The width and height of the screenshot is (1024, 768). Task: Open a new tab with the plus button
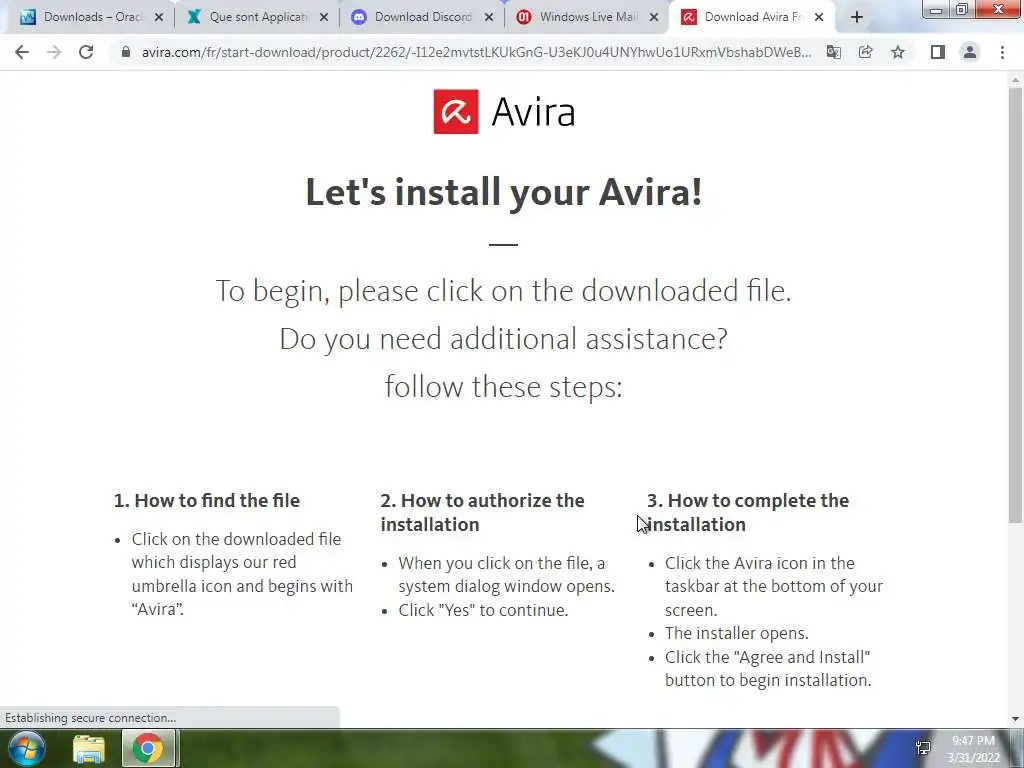857,18
